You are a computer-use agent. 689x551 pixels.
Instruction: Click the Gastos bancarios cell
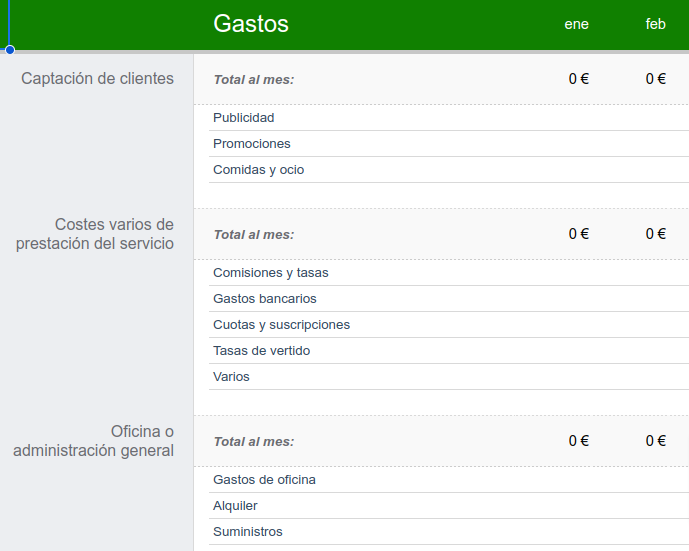[x=265, y=299]
